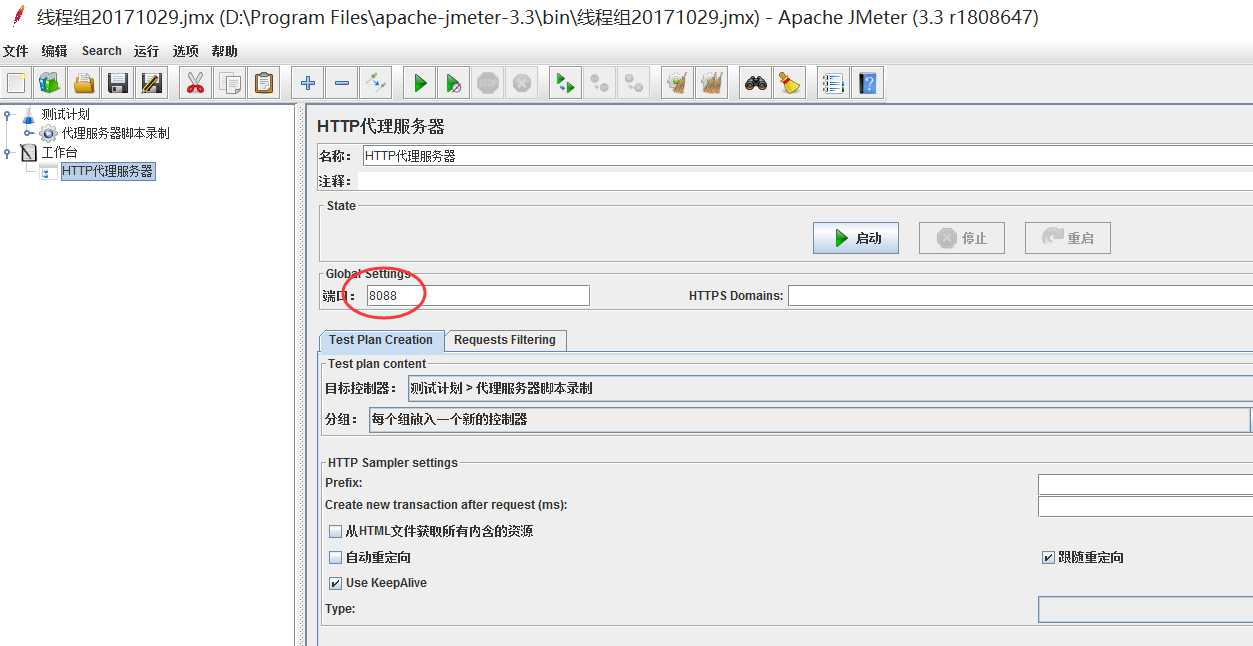1253x646 pixels.
Task: Enable the 自动重定向 checkbox
Action: pyautogui.click(x=335, y=557)
